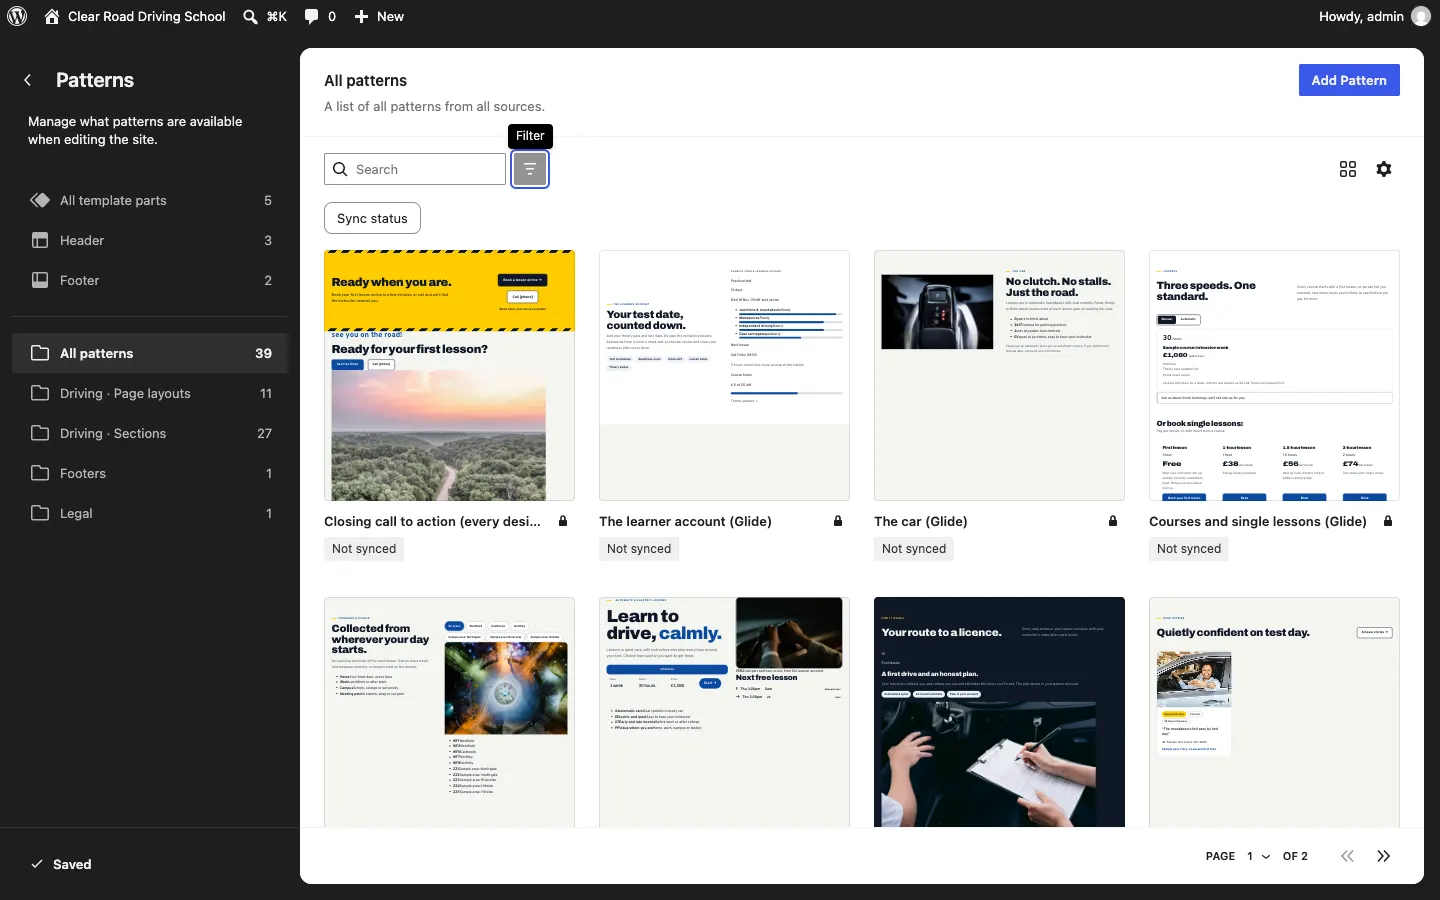Select All template parts
The height and width of the screenshot is (900, 1440).
tap(150, 200)
